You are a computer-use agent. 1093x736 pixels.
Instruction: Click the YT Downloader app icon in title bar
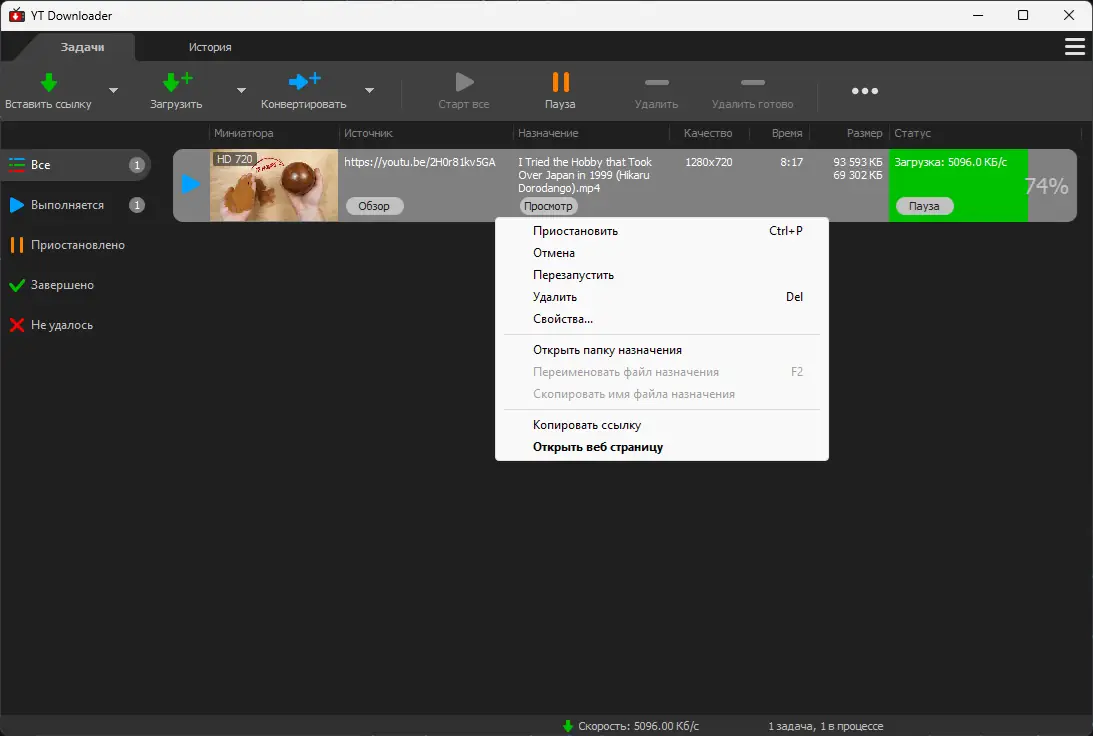17,15
